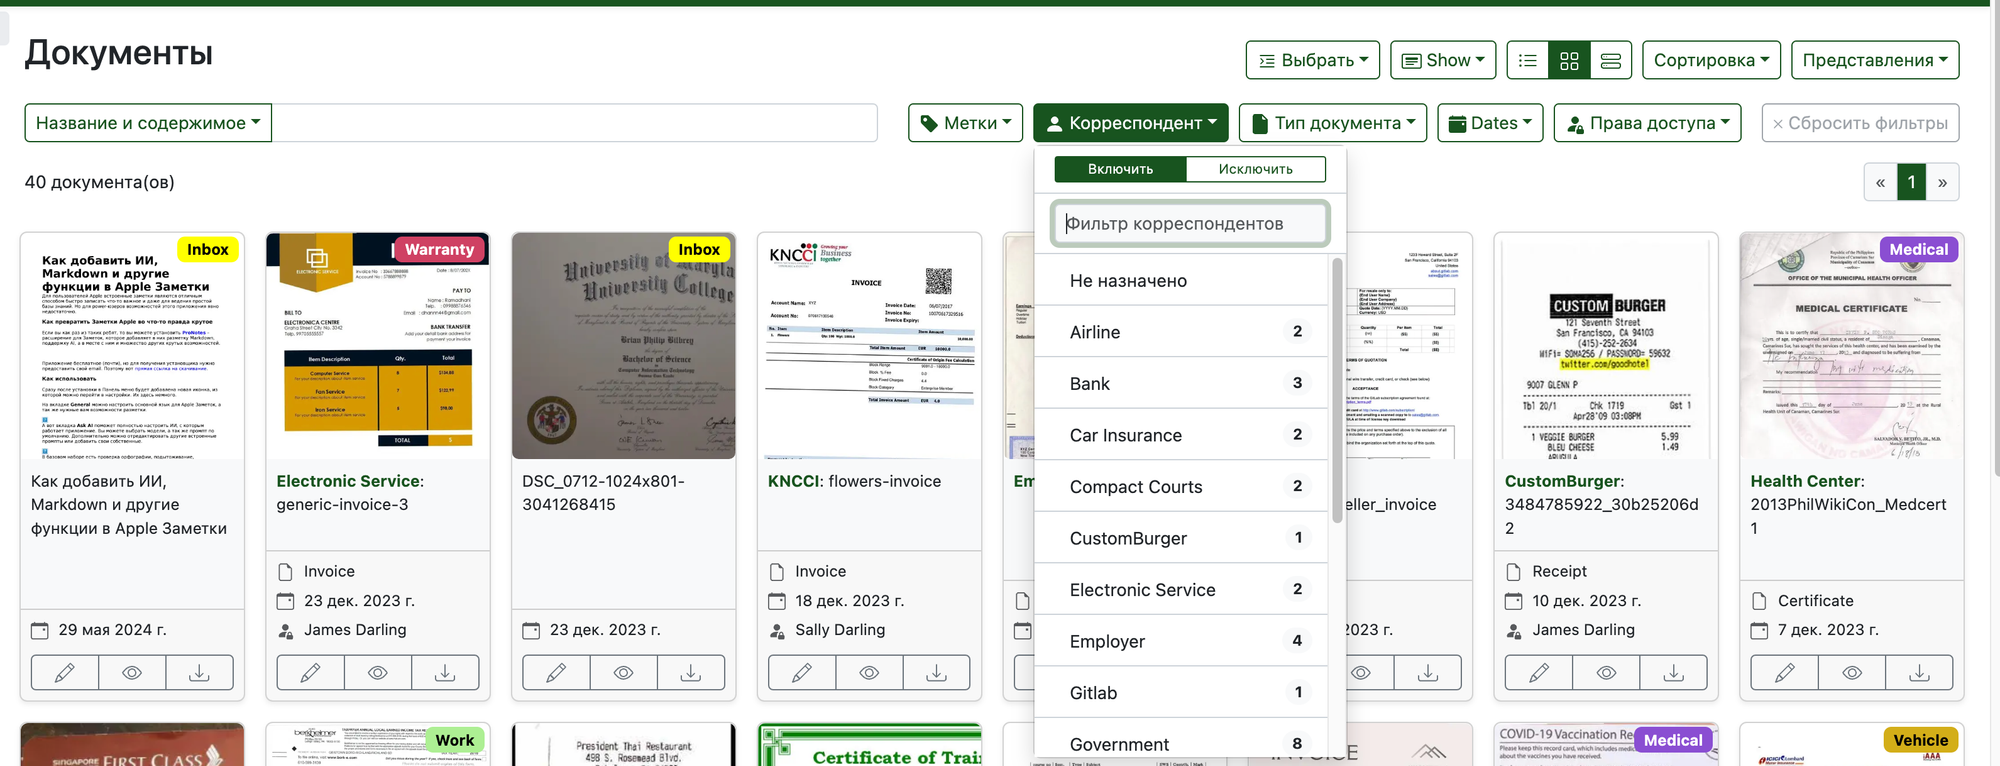The height and width of the screenshot is (766, 2000).
Task: Preview generic-invoice-3 using the eye icon
Action: pyautogui.click(x=378, y=673)
